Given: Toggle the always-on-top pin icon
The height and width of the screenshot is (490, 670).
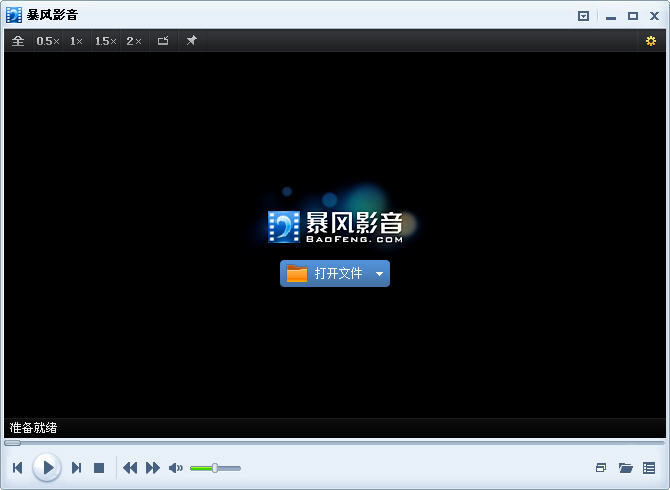Looking at the screenshot, I should (191, 41).
